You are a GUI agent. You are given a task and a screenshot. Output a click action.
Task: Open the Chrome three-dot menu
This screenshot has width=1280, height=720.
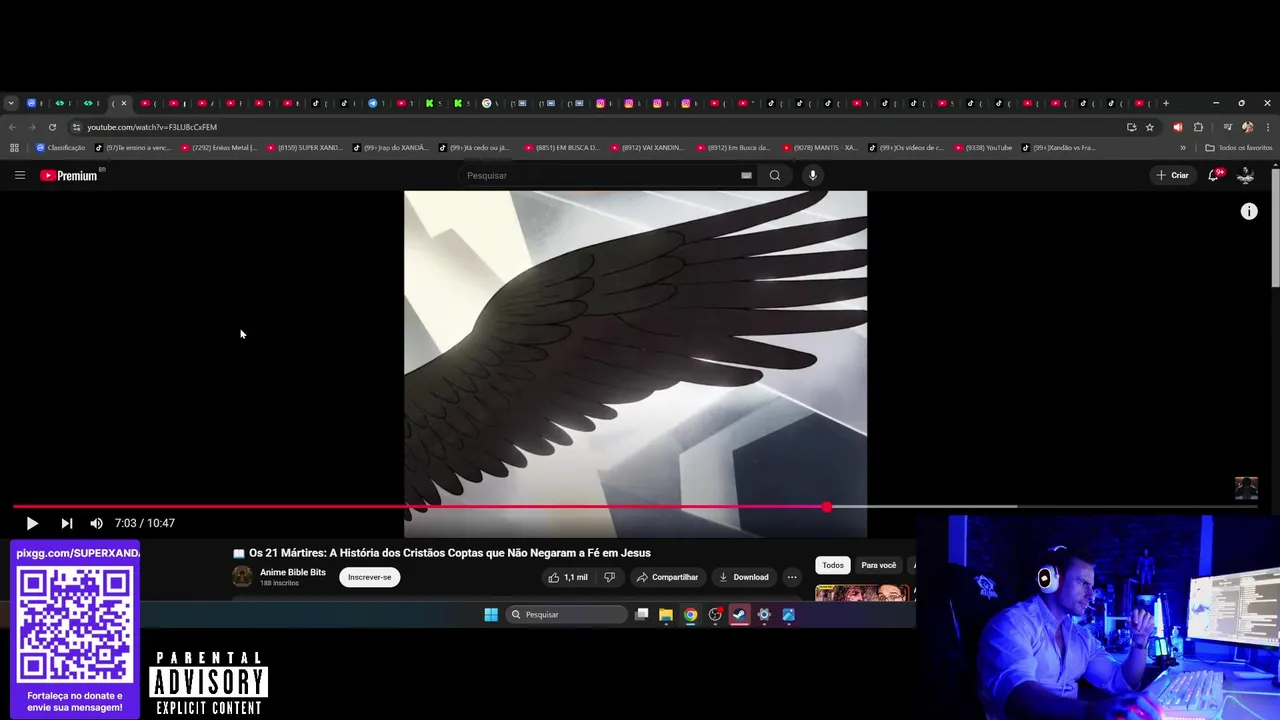pos(1267,127)
